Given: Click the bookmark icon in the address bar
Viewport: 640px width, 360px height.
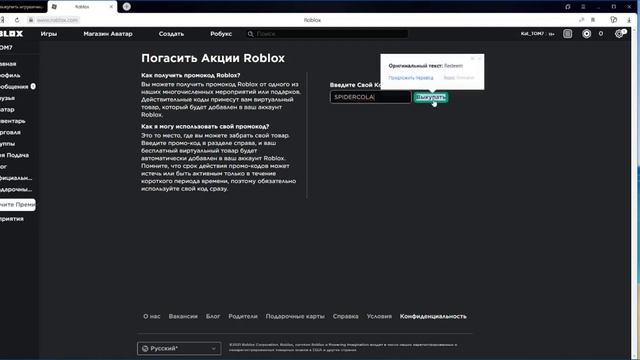Looking at the screenshot, I should coord(593,20).
